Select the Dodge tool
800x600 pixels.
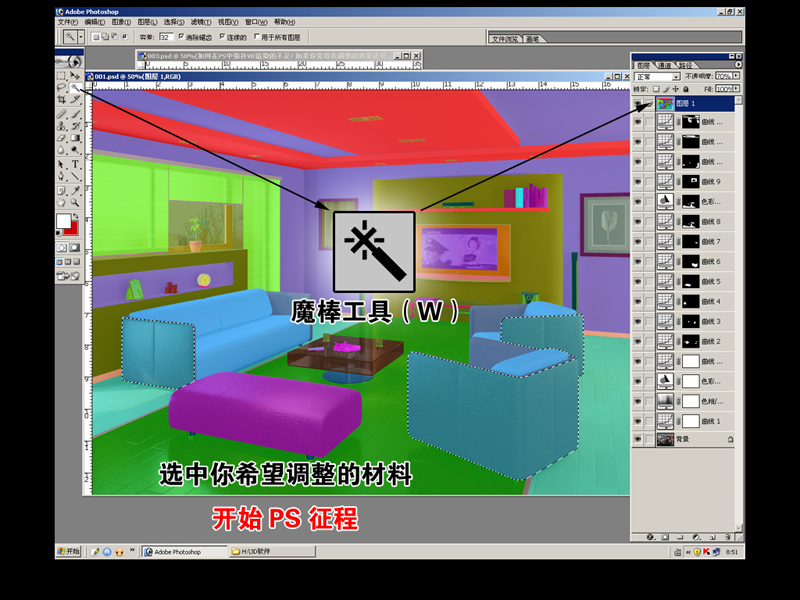tap(75, 149)
